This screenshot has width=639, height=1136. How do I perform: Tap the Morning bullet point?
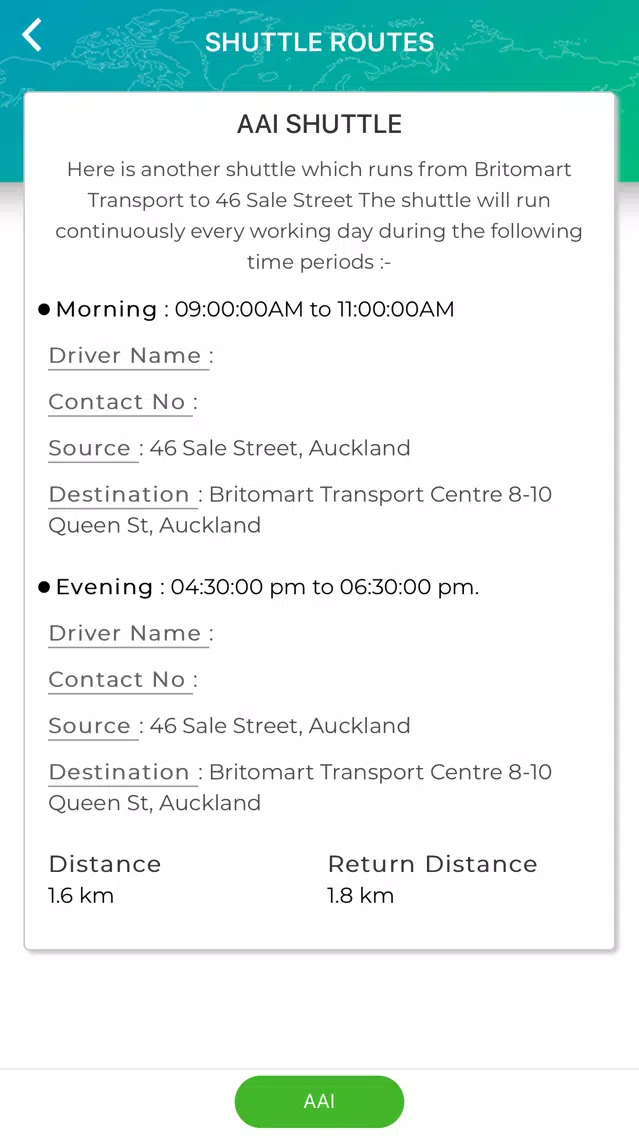coord(44,310)
